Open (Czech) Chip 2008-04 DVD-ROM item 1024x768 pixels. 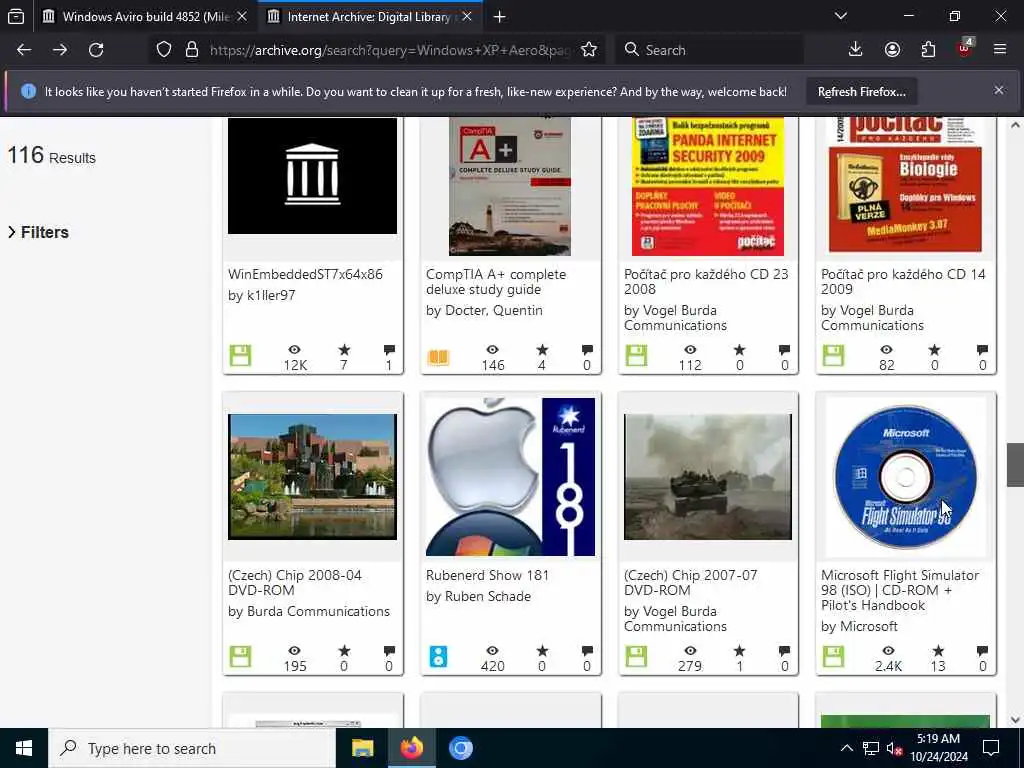[x=295, y=583]
